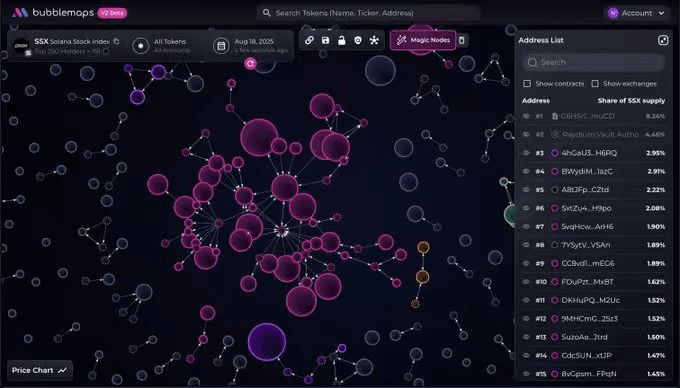The width and height of the screenshot is (680, 388).
Task: Click the node cluster layout icon
Action: 374,40
